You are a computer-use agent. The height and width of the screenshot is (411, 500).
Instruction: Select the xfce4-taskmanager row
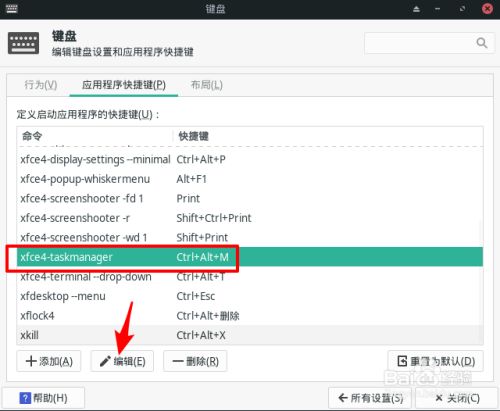[x=250, y=257]
